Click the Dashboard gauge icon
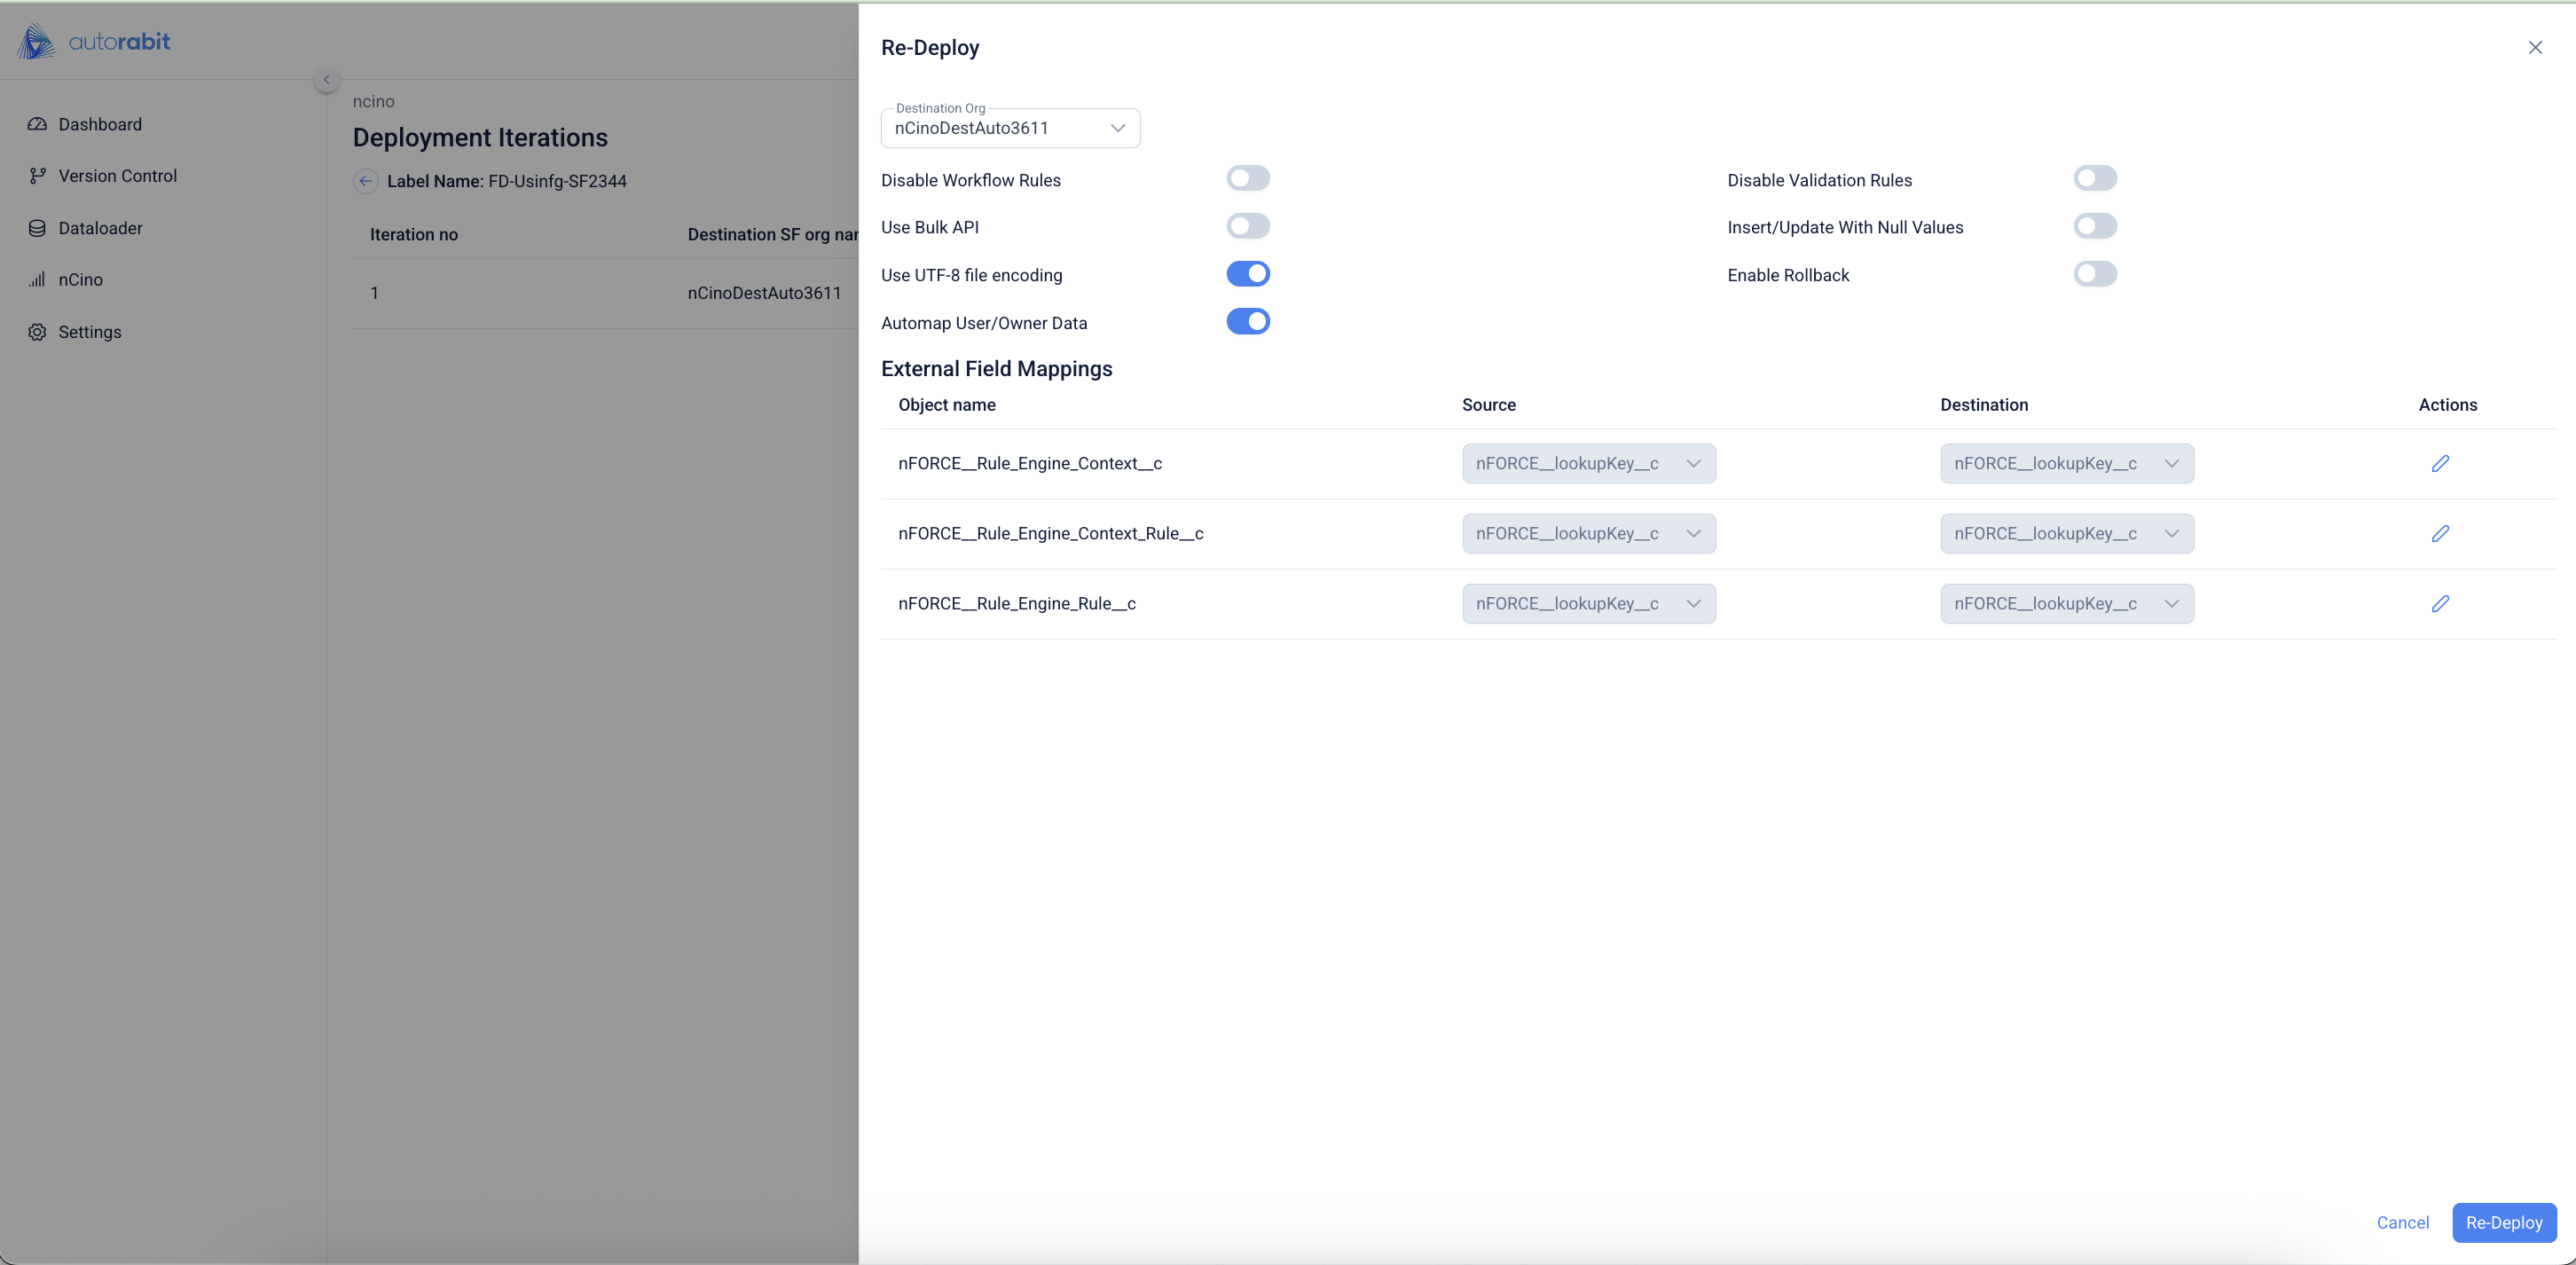 [37, 124]
